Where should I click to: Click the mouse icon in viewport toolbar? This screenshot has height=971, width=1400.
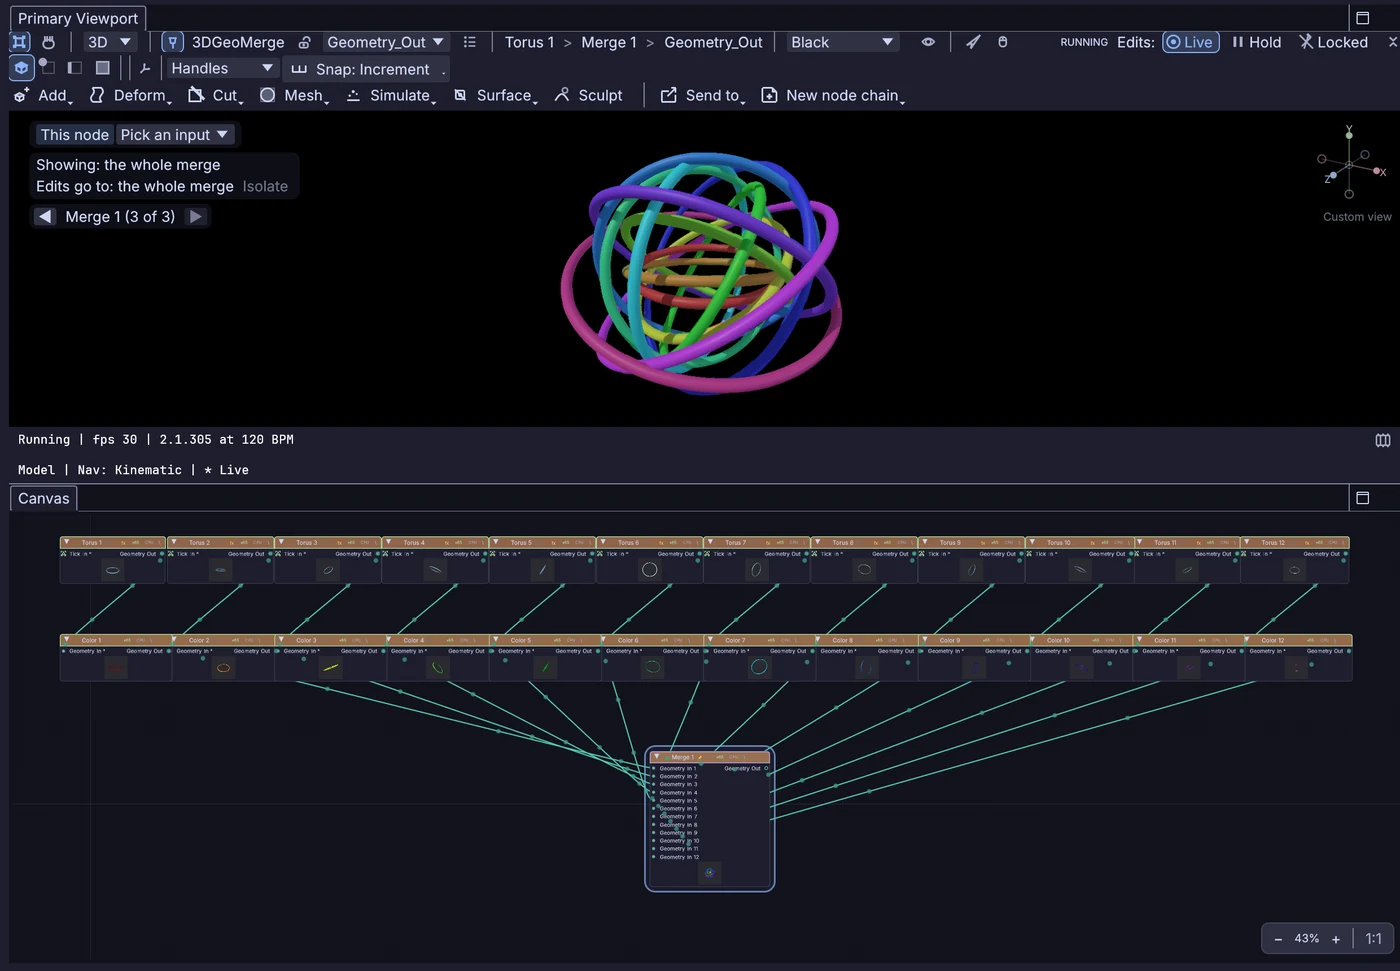coord(1003,42)
